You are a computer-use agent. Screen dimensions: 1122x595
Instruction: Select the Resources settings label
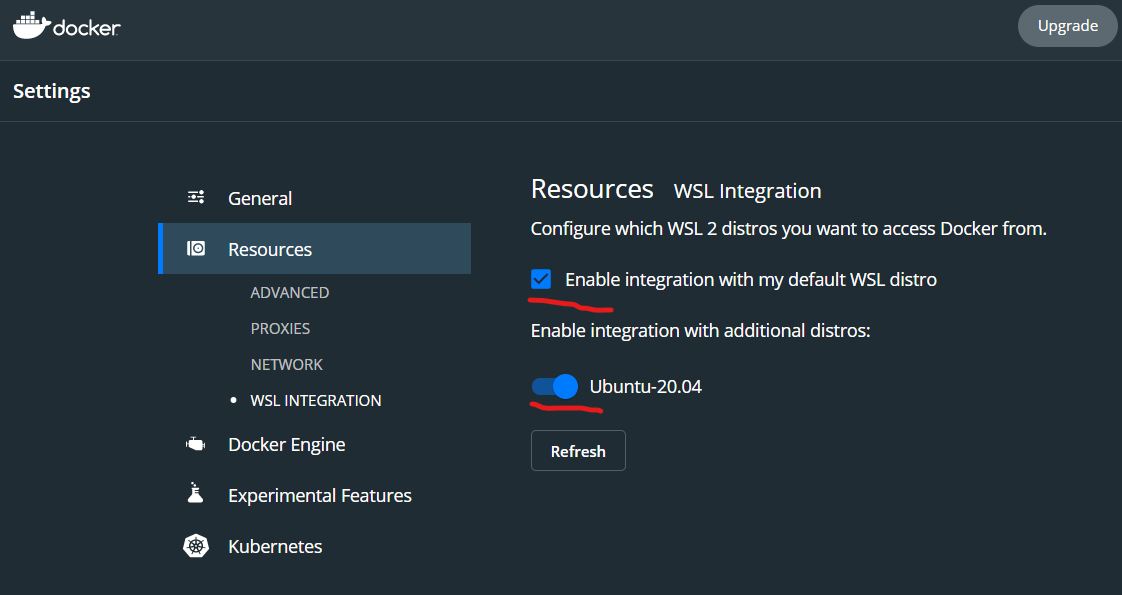pyautogui.click(x=270, y=250)
